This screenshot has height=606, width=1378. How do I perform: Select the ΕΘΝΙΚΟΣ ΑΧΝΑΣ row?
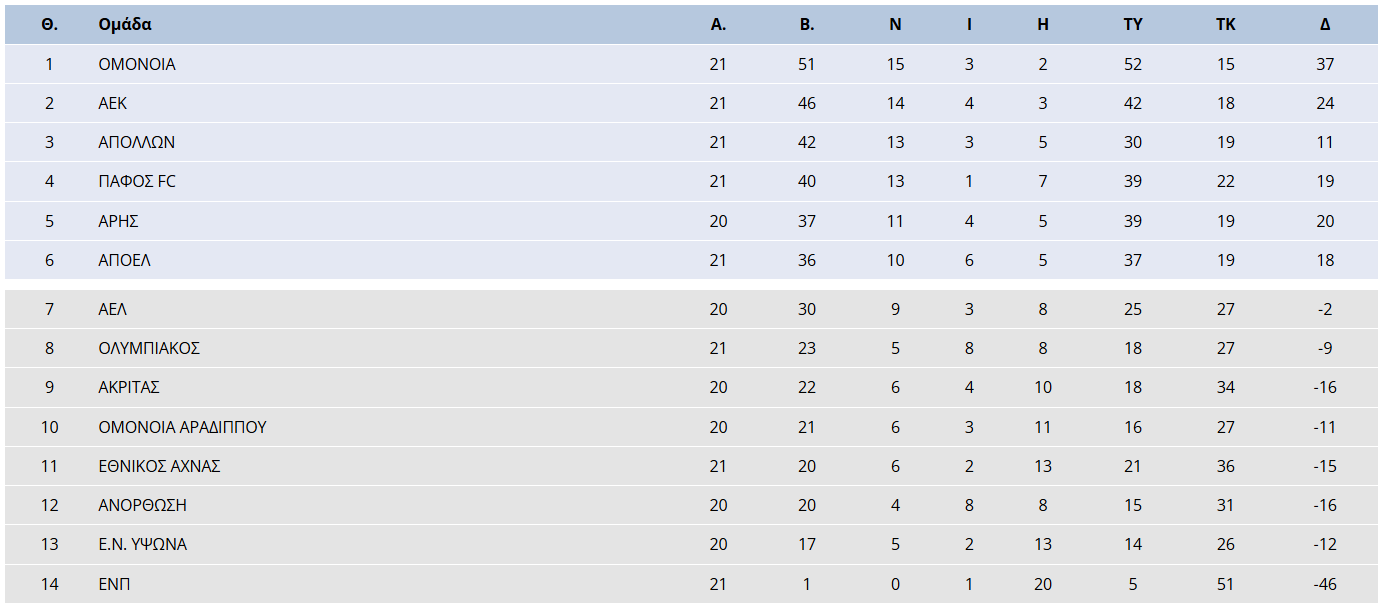coord(159,466)
